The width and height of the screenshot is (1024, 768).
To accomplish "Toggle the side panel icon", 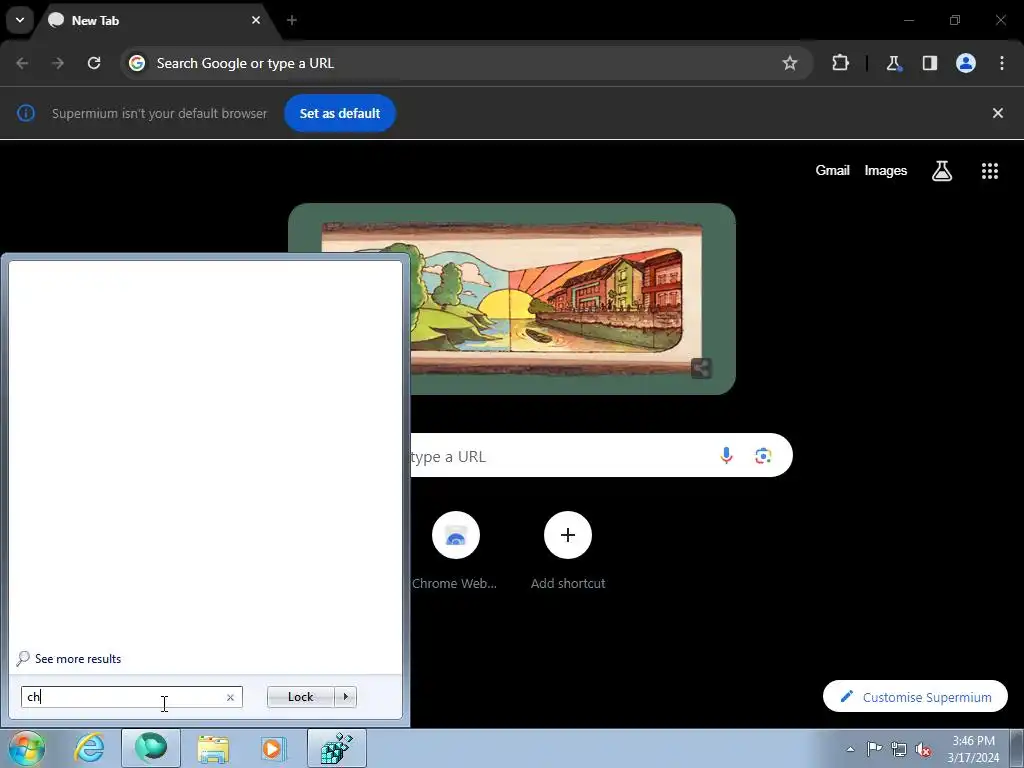I will 929,63.
